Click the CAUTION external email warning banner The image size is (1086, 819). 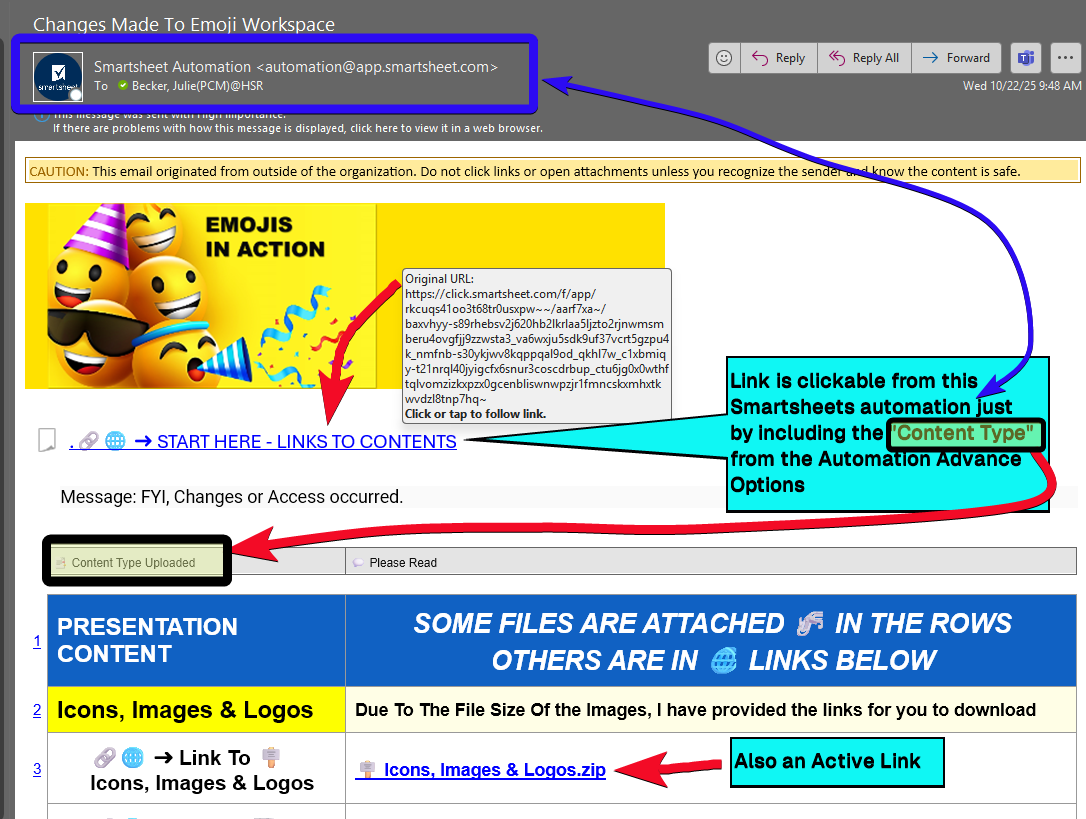[553, 171]
